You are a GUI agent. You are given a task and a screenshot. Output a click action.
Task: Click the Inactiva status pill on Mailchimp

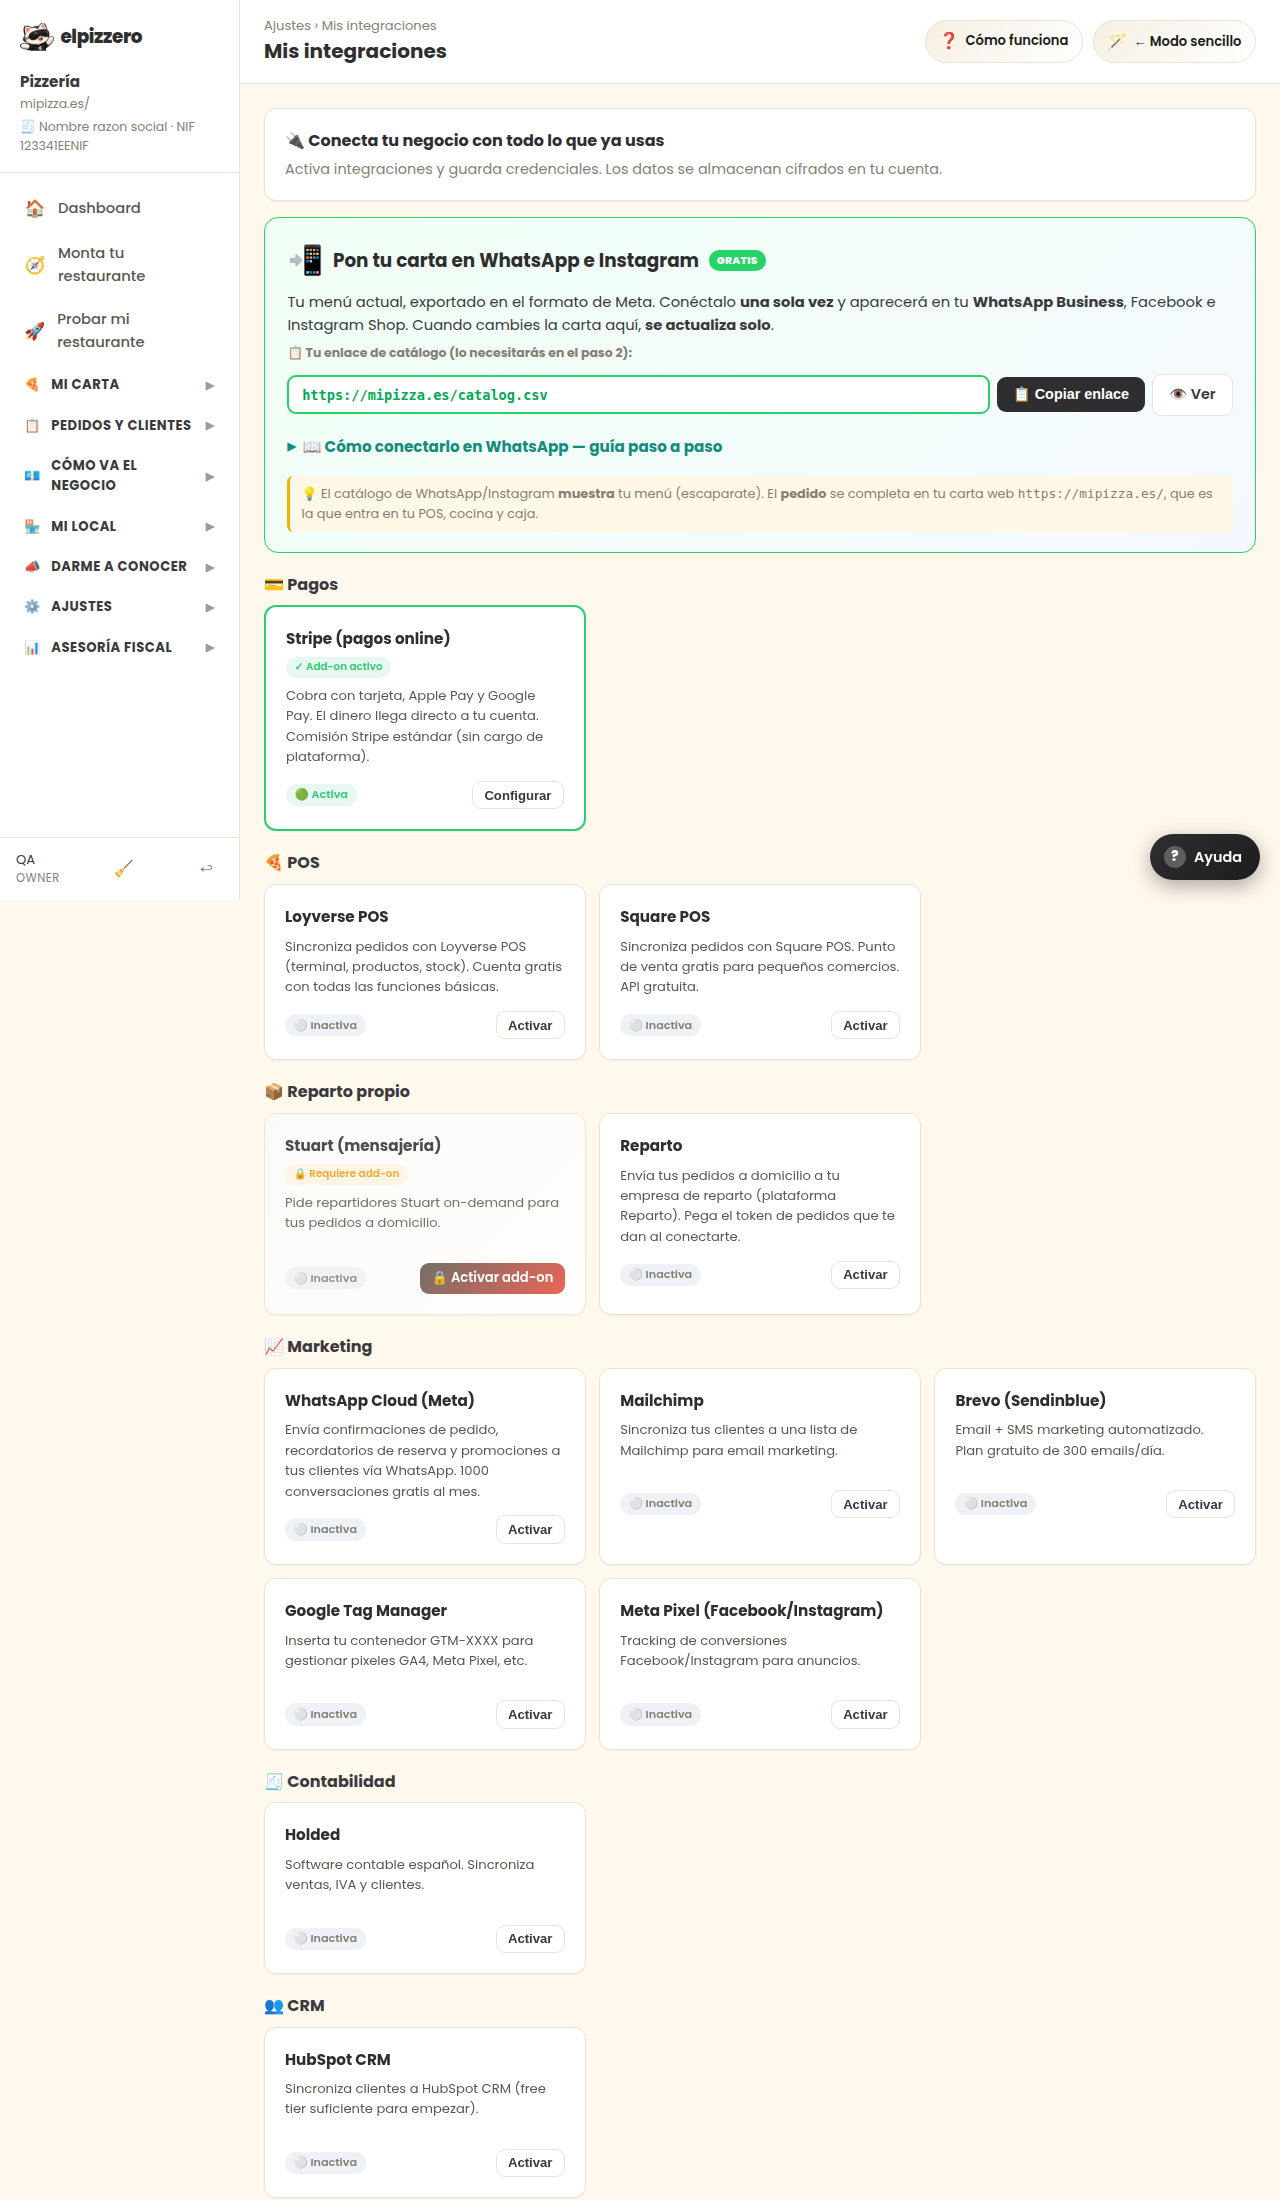(x=661, y=1504)
